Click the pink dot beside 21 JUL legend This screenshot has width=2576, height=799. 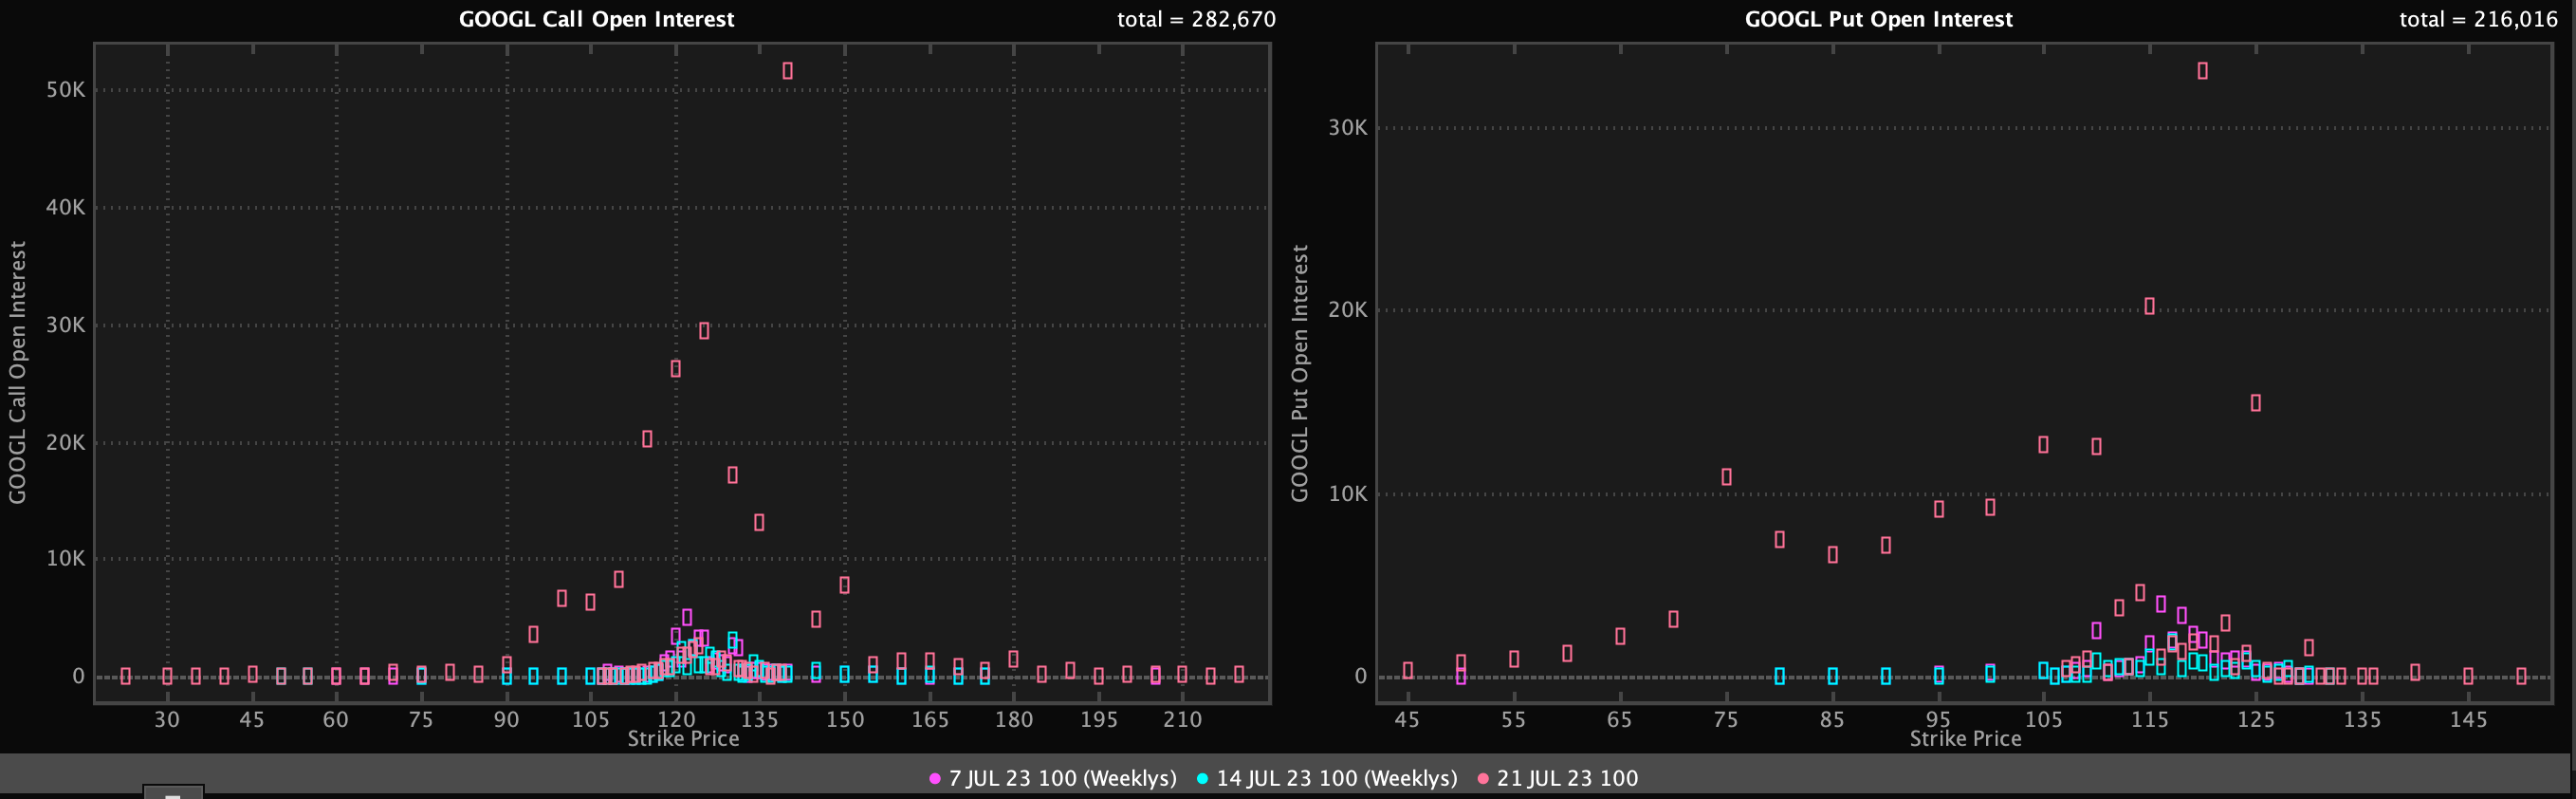[1483, 778]
